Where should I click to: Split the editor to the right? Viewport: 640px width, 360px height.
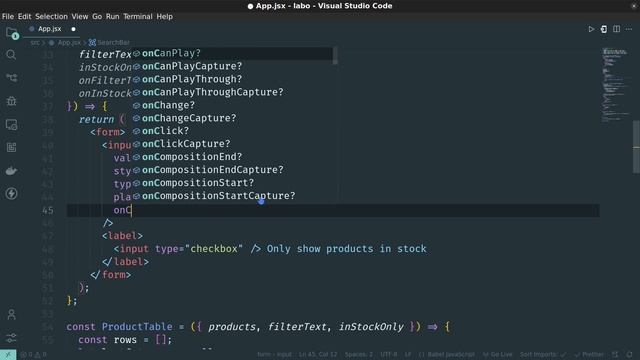[x=616, y=29]
